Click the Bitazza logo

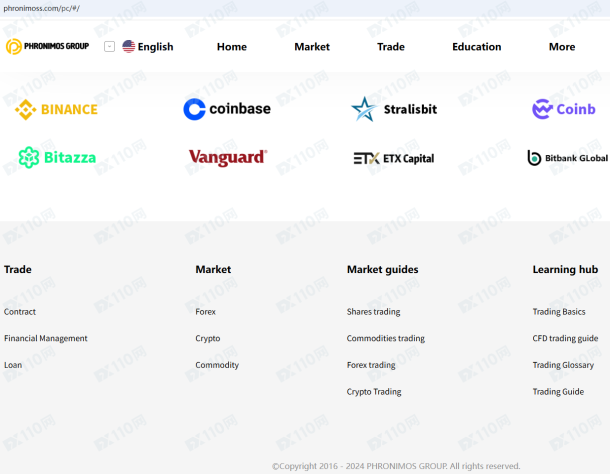point(57,157)
